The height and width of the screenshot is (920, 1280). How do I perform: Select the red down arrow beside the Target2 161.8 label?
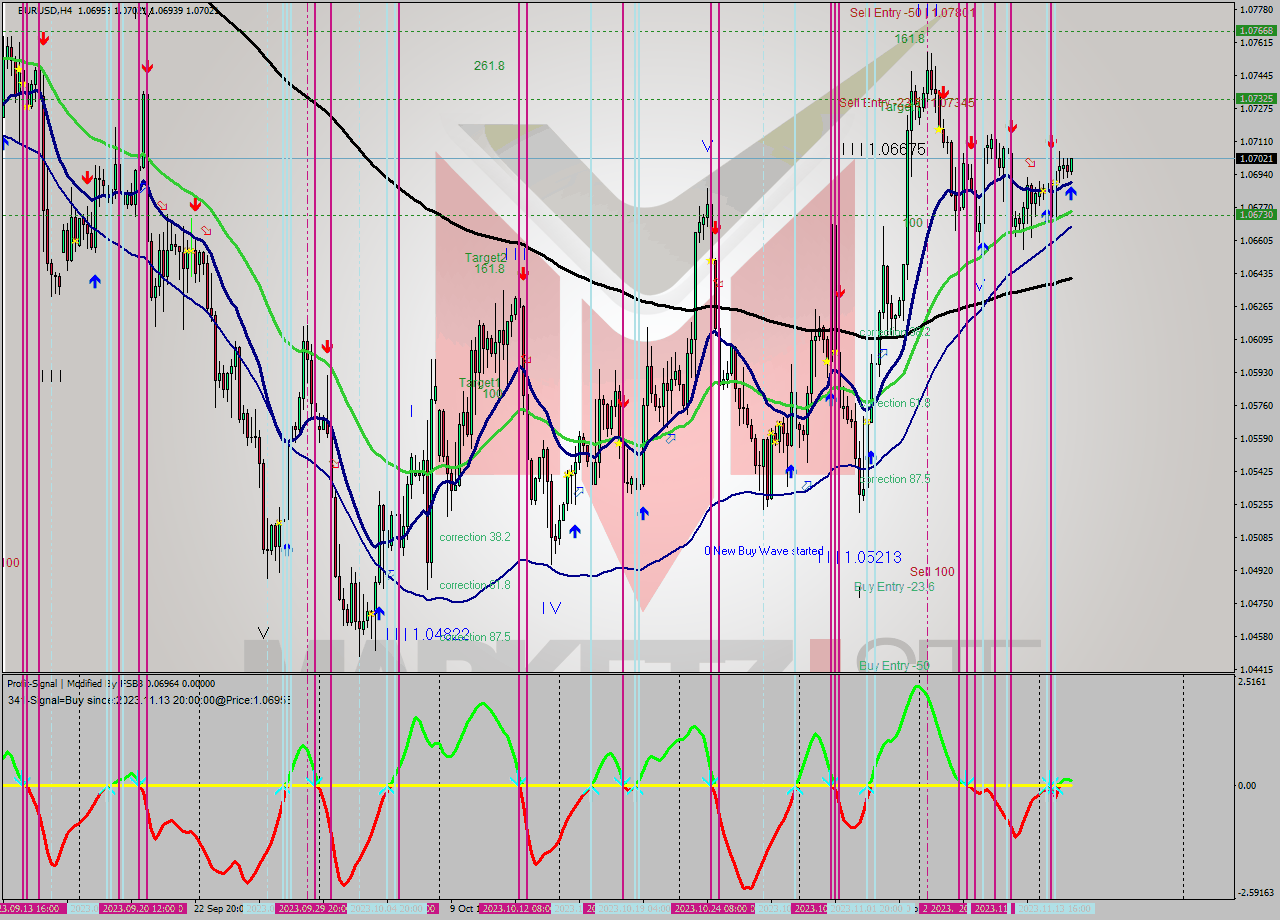[x=522, y=272]
